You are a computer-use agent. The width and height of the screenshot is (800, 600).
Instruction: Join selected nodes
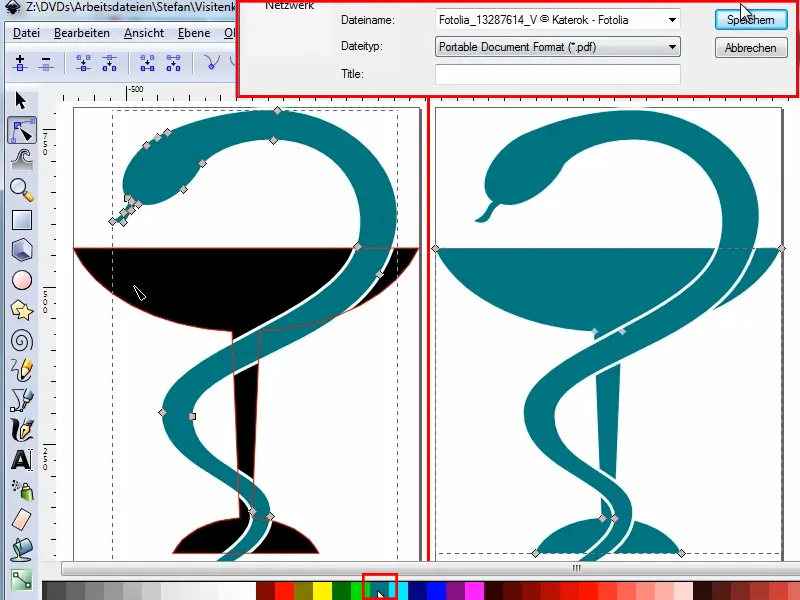pos(83,64)
